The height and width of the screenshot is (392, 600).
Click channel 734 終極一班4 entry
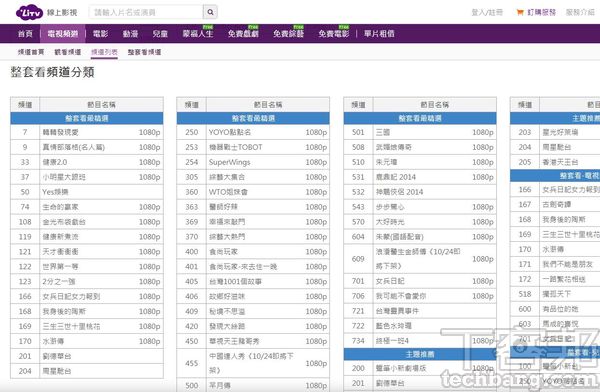420,341
